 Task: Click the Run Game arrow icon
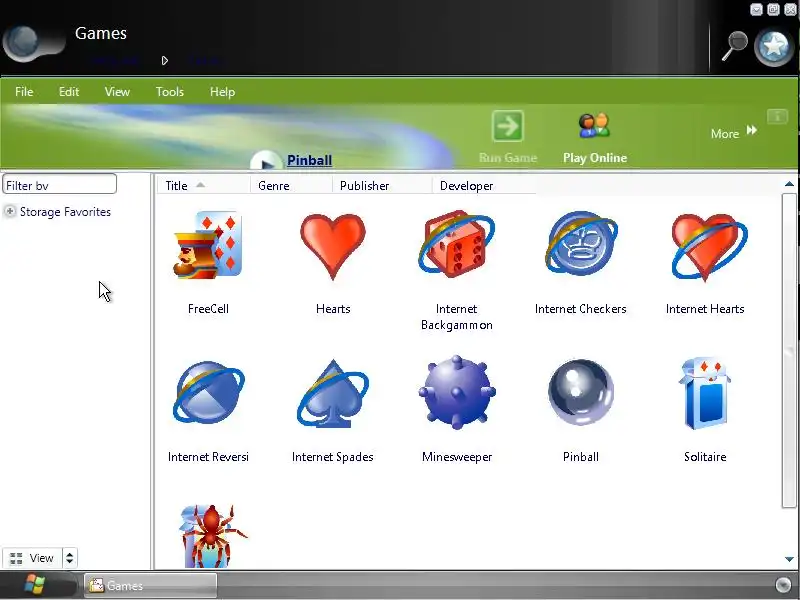coord(508,126)
